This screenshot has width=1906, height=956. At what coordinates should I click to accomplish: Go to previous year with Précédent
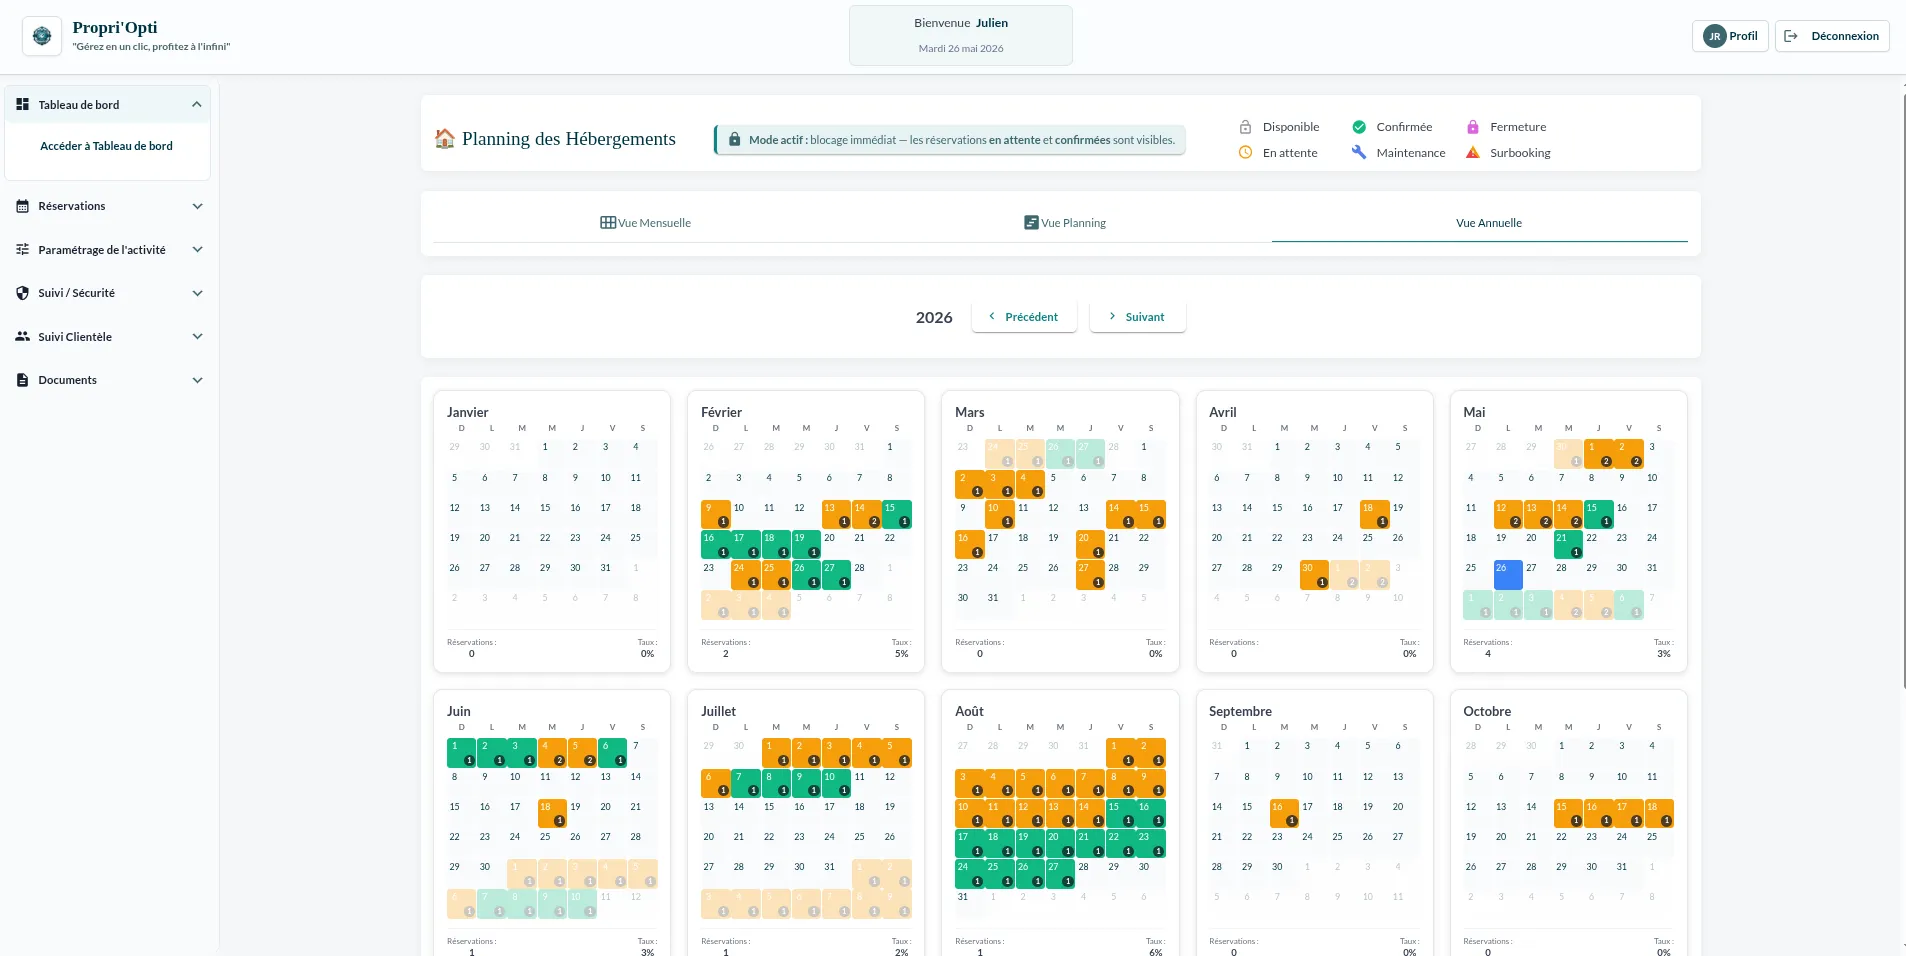click(1024, 317)
